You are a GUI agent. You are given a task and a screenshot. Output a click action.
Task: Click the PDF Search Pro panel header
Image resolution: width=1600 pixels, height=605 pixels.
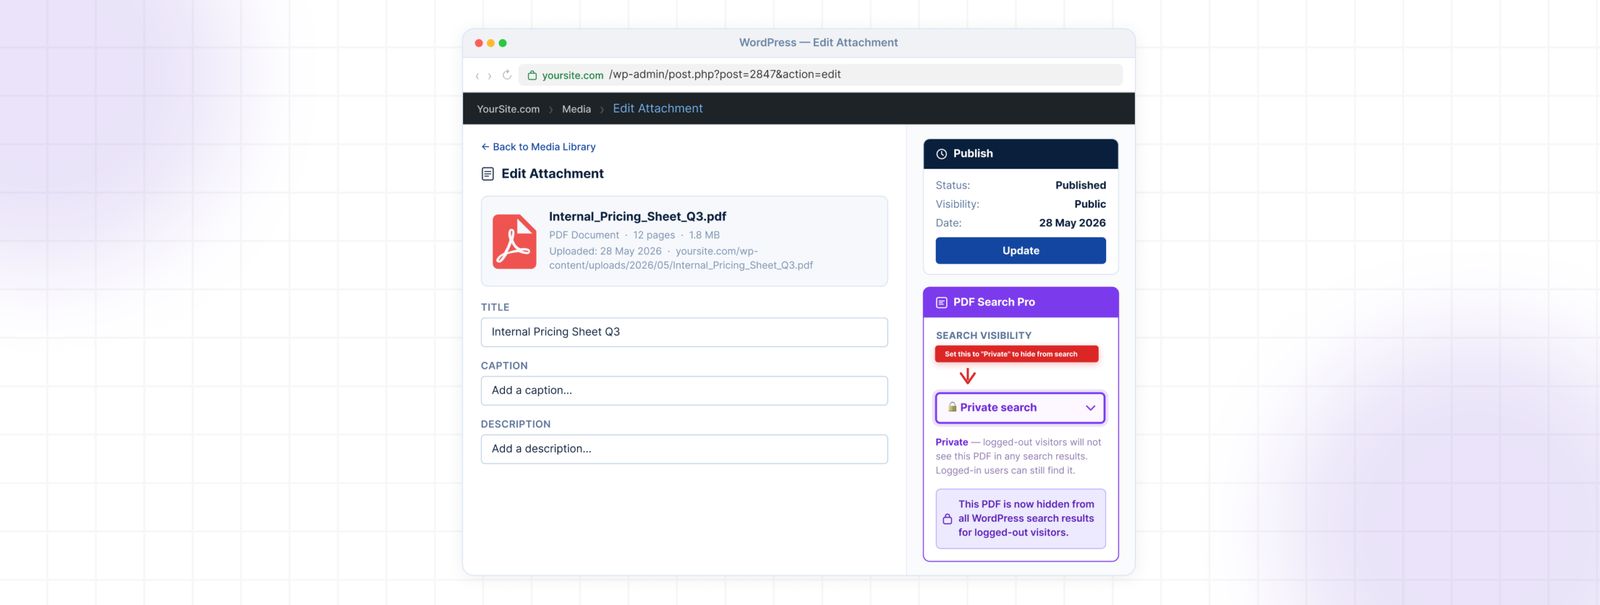pos(1020,302)
